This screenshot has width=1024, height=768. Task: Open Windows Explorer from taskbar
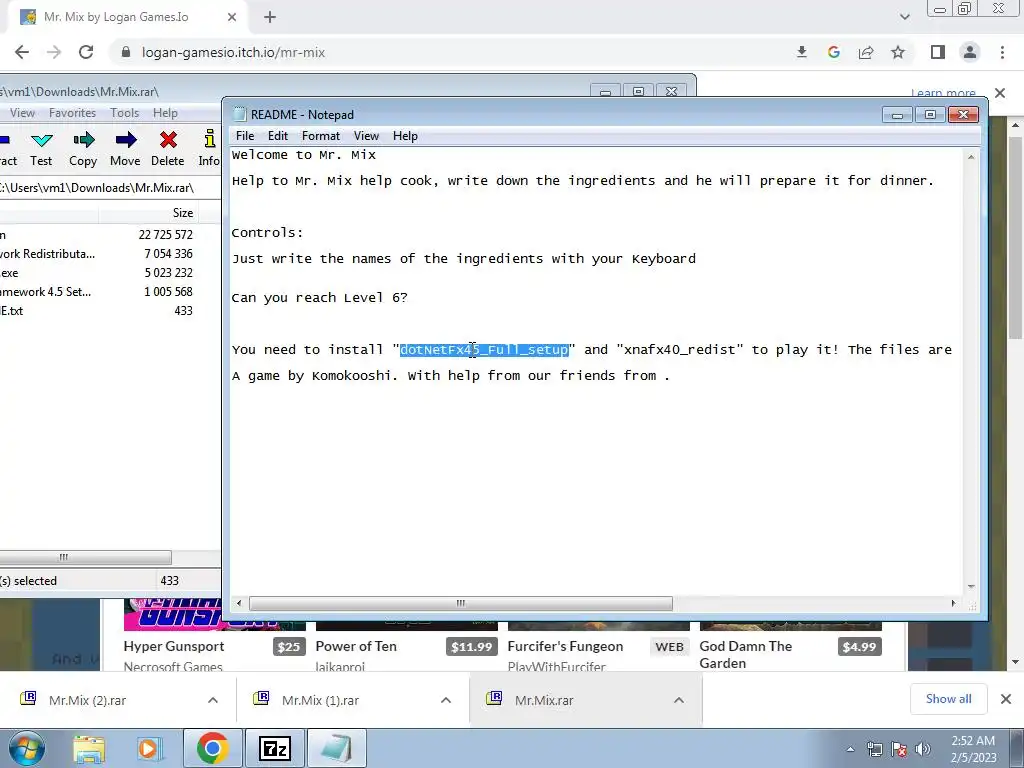(89, 748)
